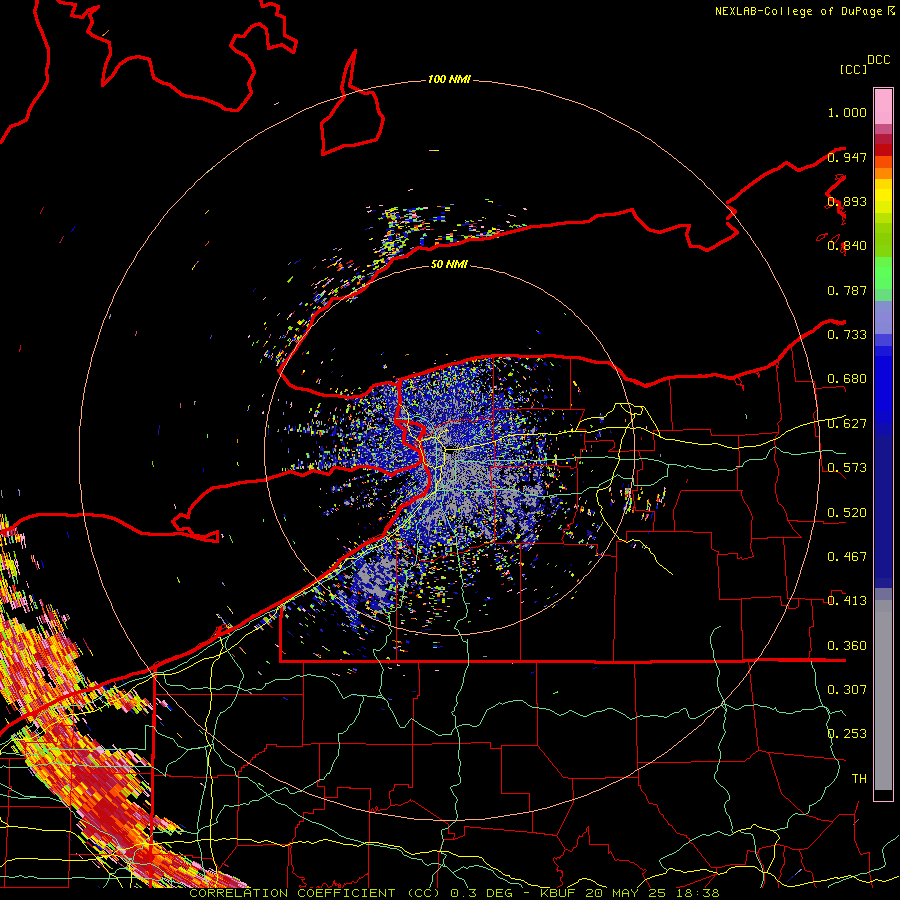Click the 20 MAY 25 18:38 timestamp

652,893
